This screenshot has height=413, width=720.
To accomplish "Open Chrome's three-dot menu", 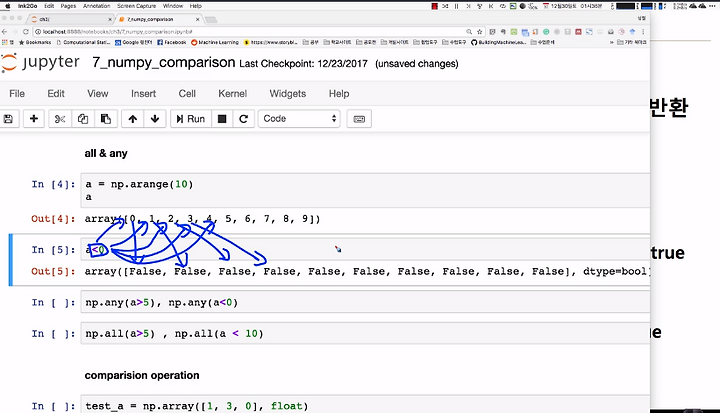I will (643, 32).
